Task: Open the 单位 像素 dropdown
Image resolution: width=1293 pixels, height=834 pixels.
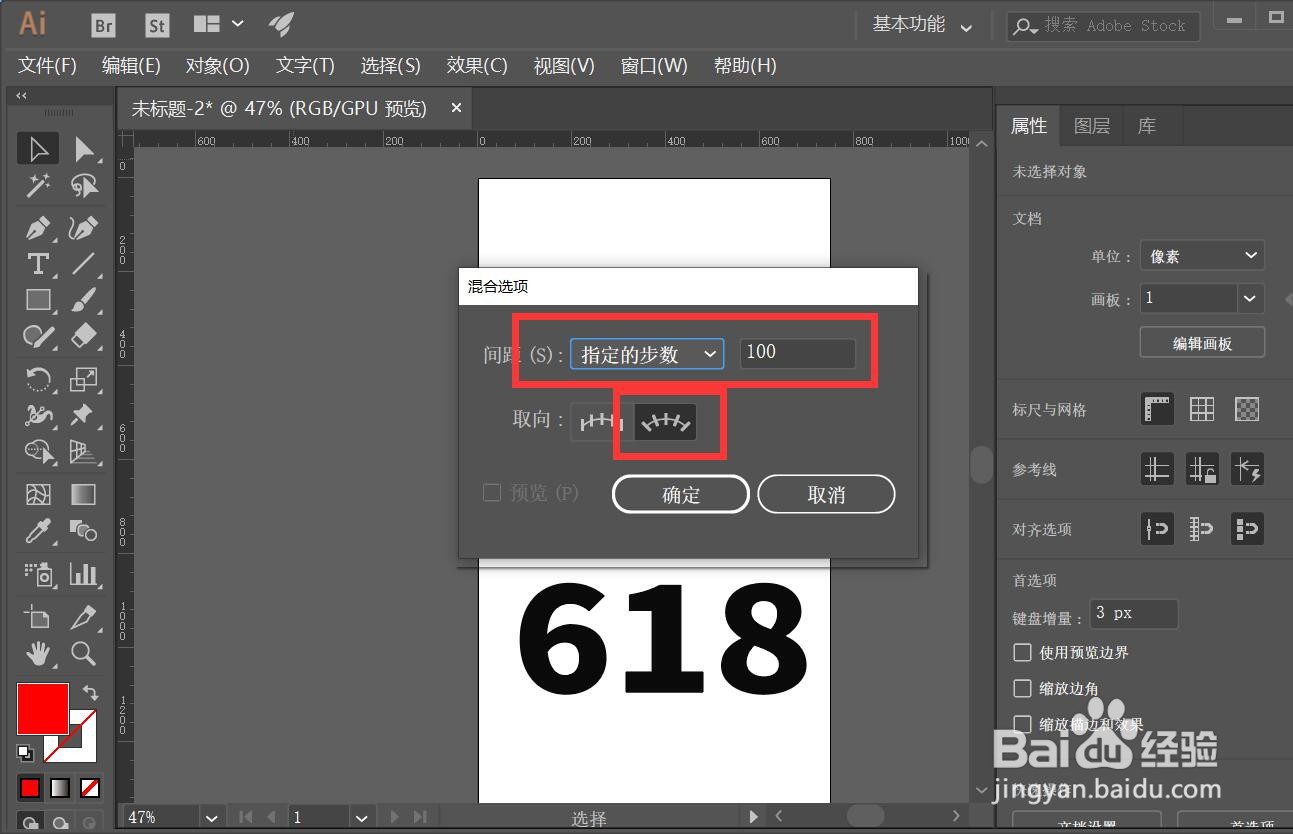Action: 1201,255
